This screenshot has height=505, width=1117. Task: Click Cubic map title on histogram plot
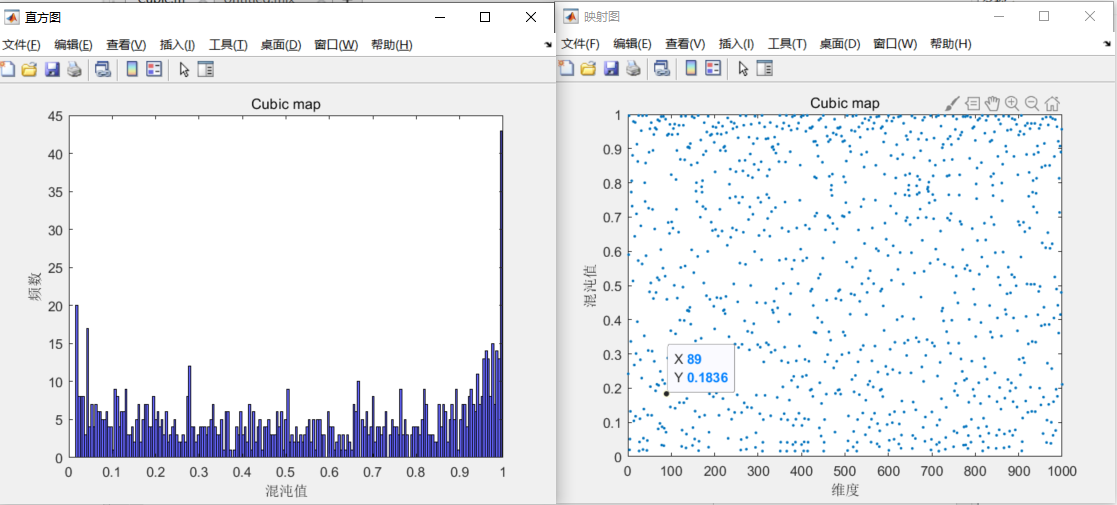(286, 104)
